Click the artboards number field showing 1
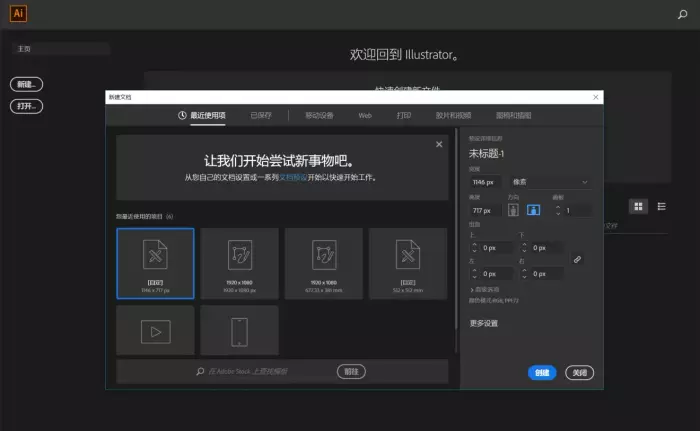Screen dimensions: 700x431 coord(577,210)
